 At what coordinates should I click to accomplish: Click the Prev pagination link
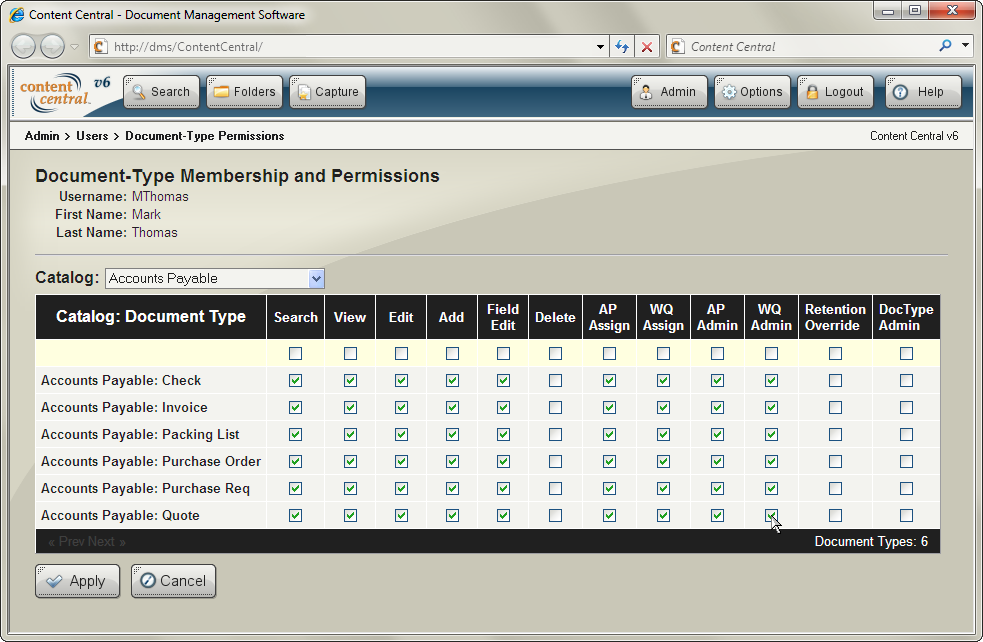(x=64, y=542)
